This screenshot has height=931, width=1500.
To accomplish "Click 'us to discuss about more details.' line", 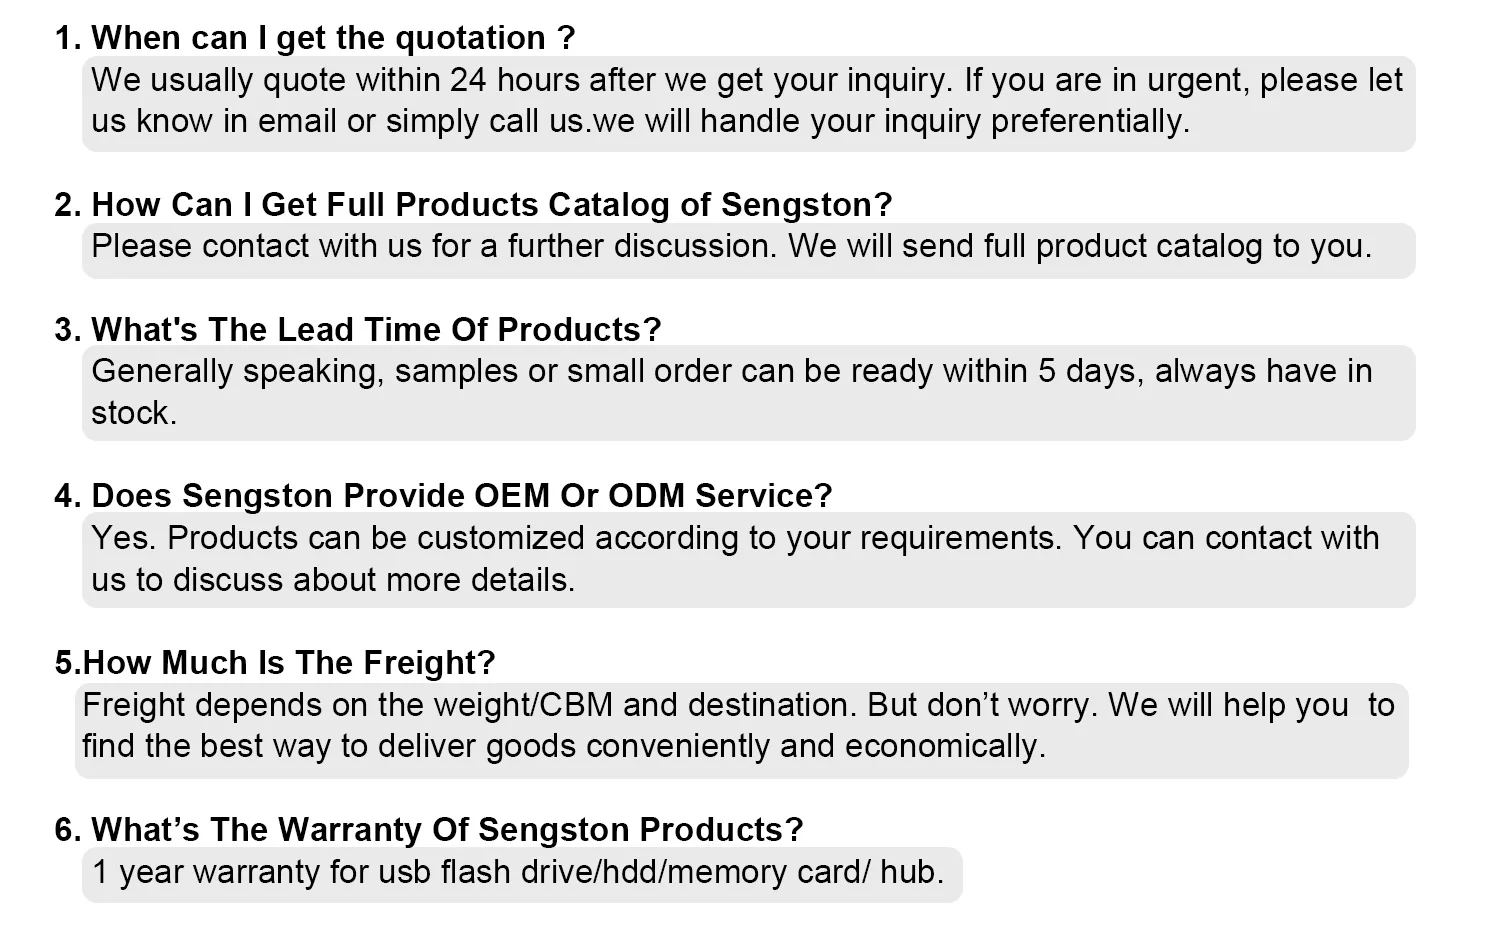I will click(x=333, y=580).
